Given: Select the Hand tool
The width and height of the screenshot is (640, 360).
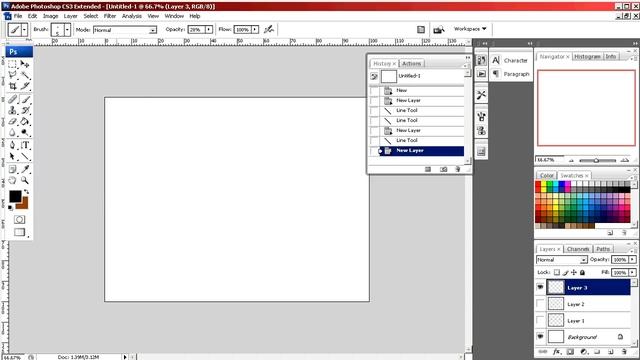Looking at the screenshot, I should pos(12,180).
